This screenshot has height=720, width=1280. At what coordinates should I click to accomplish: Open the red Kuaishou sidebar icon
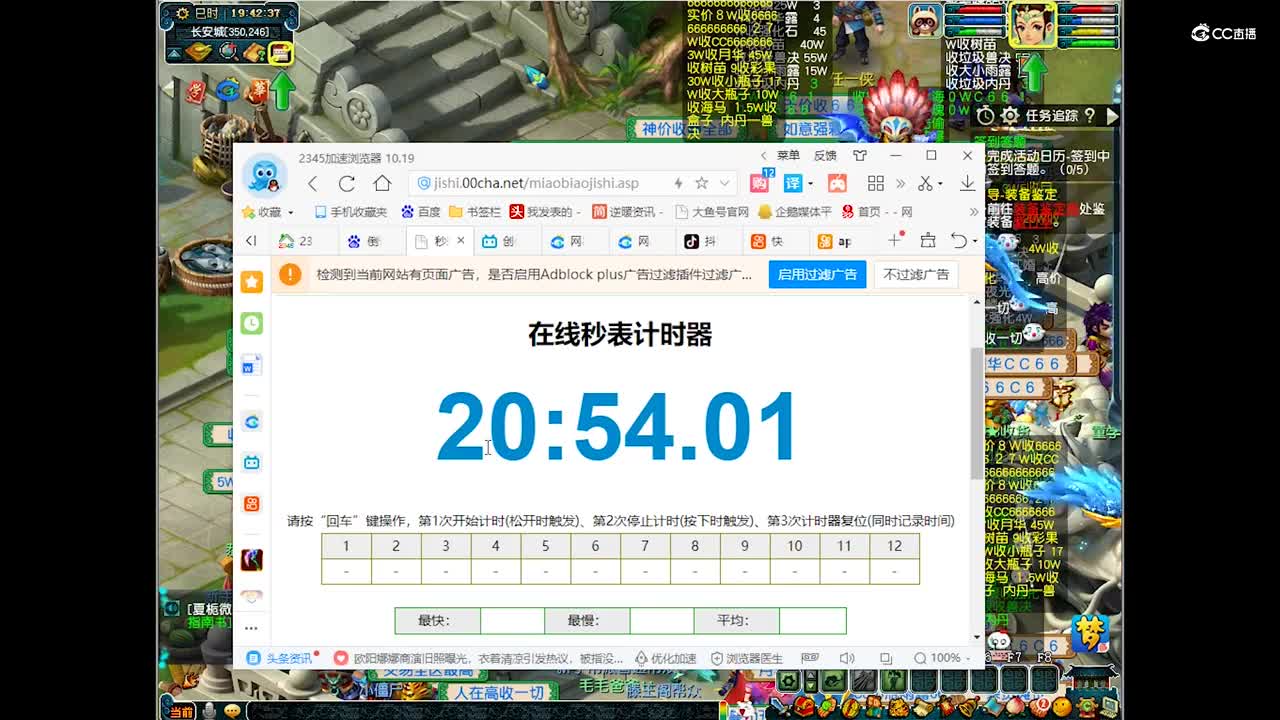point(251,503)
